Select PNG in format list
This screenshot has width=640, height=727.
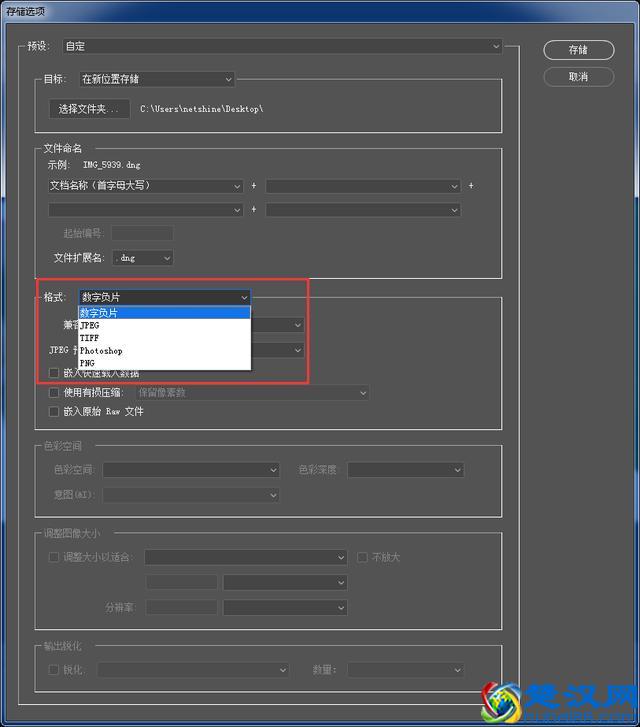(x=164, y=363)
